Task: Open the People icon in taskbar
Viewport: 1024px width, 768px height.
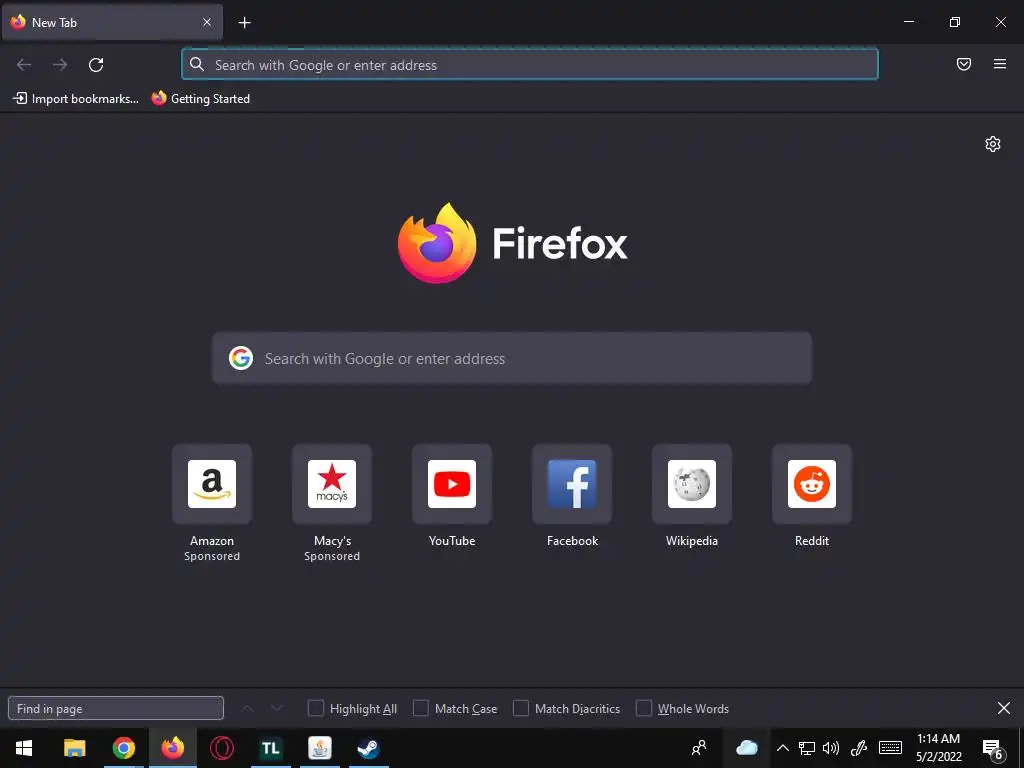Action: 699,748
